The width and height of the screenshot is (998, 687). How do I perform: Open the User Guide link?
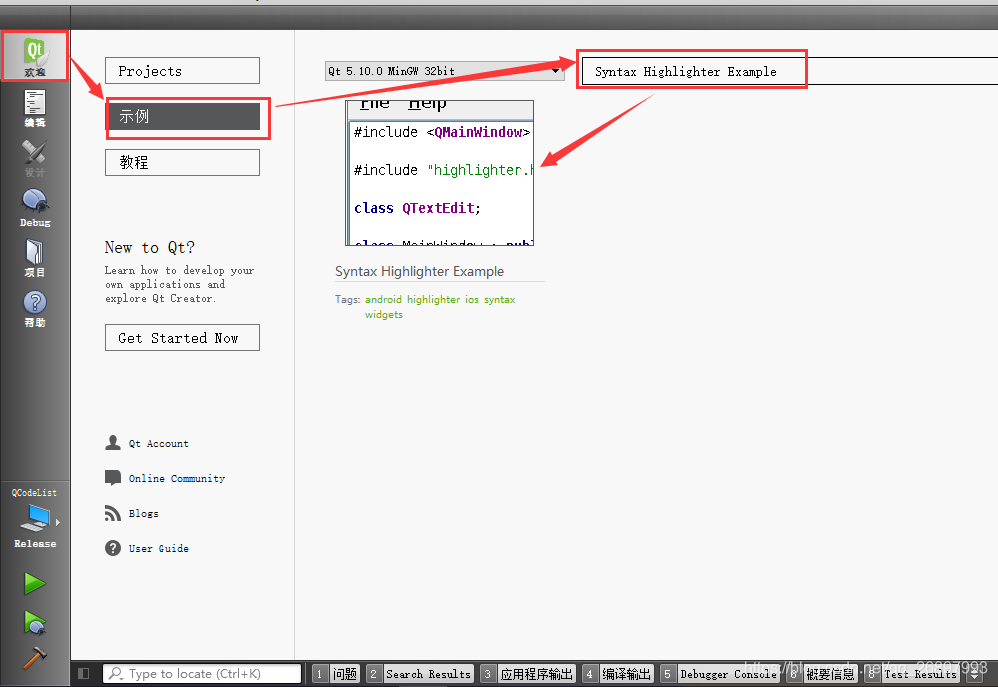tap(158, 548)
